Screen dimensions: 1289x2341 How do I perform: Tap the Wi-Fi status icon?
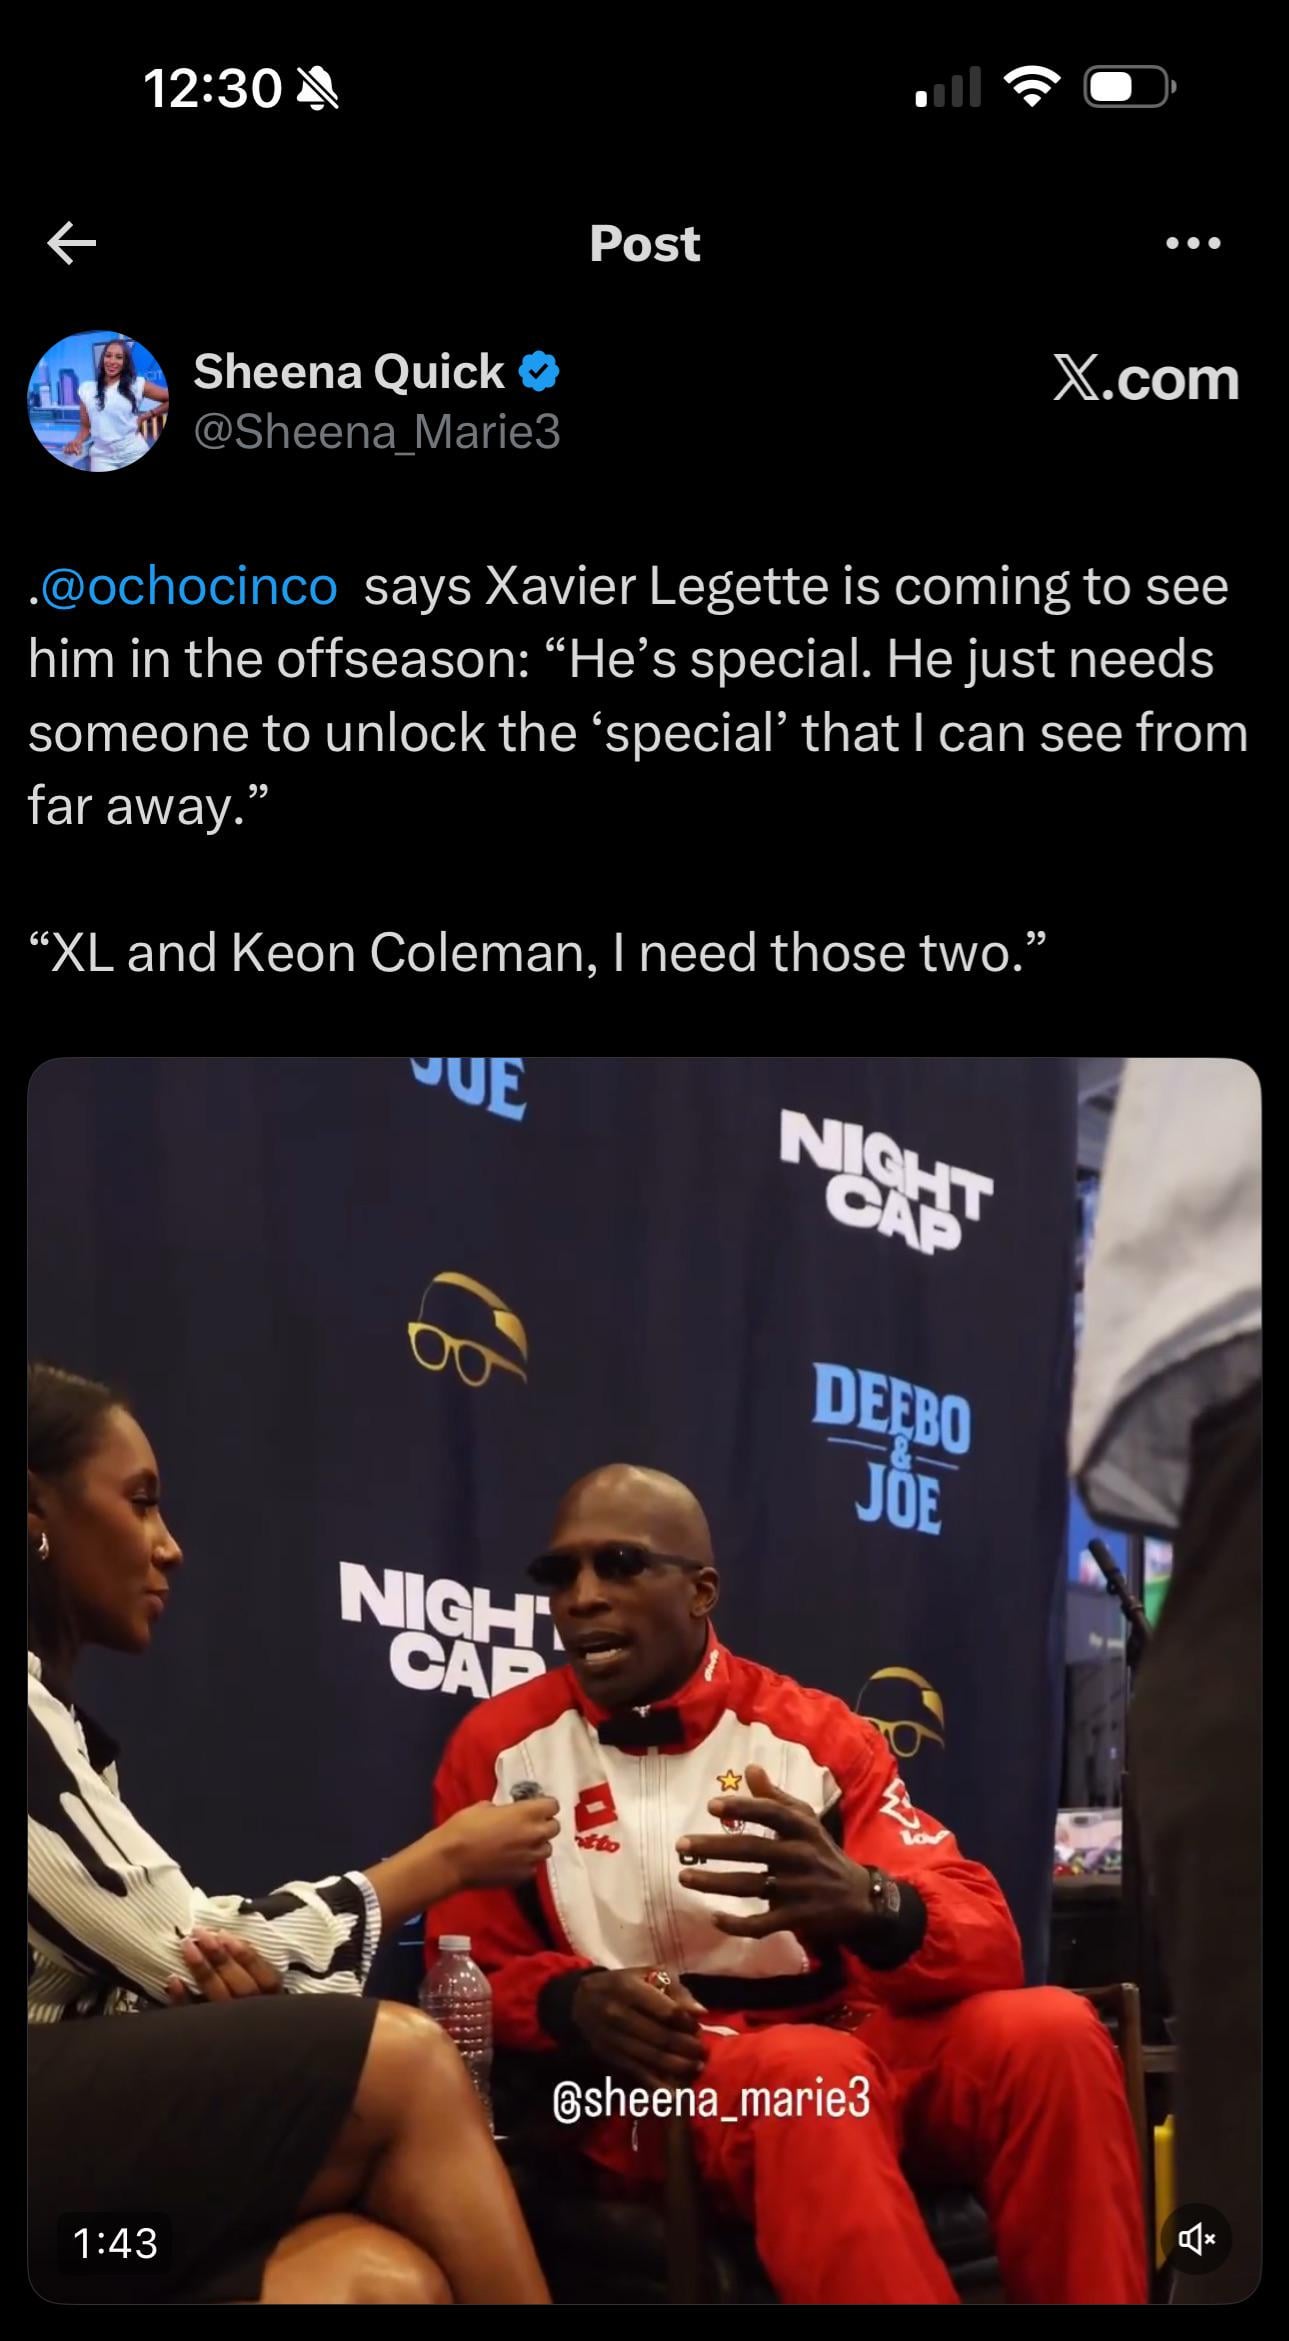pos(1034,89)
